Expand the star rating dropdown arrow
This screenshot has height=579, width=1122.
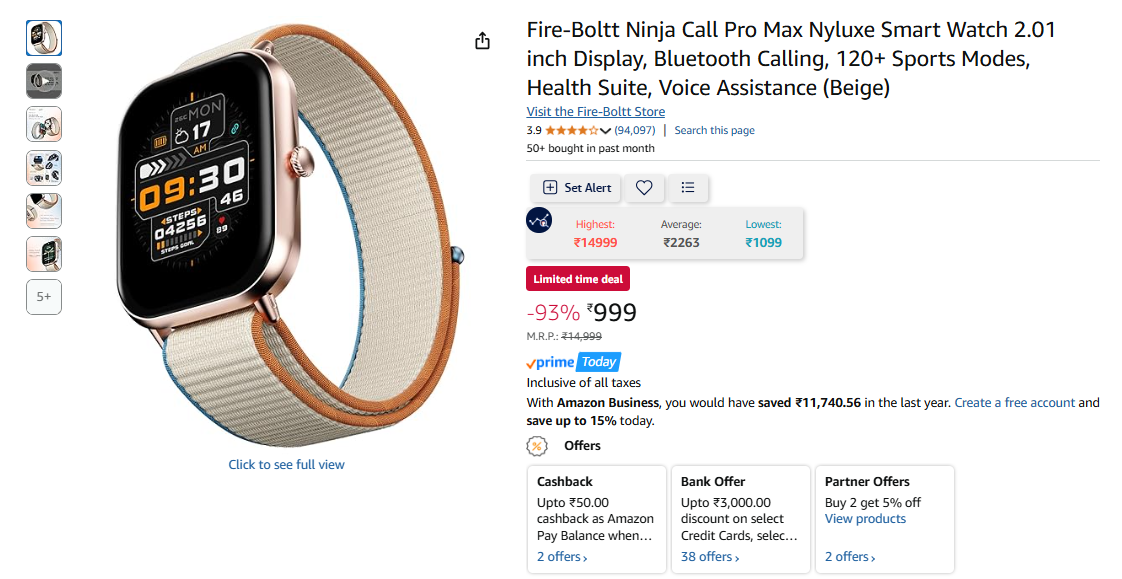tap(605, 130)
